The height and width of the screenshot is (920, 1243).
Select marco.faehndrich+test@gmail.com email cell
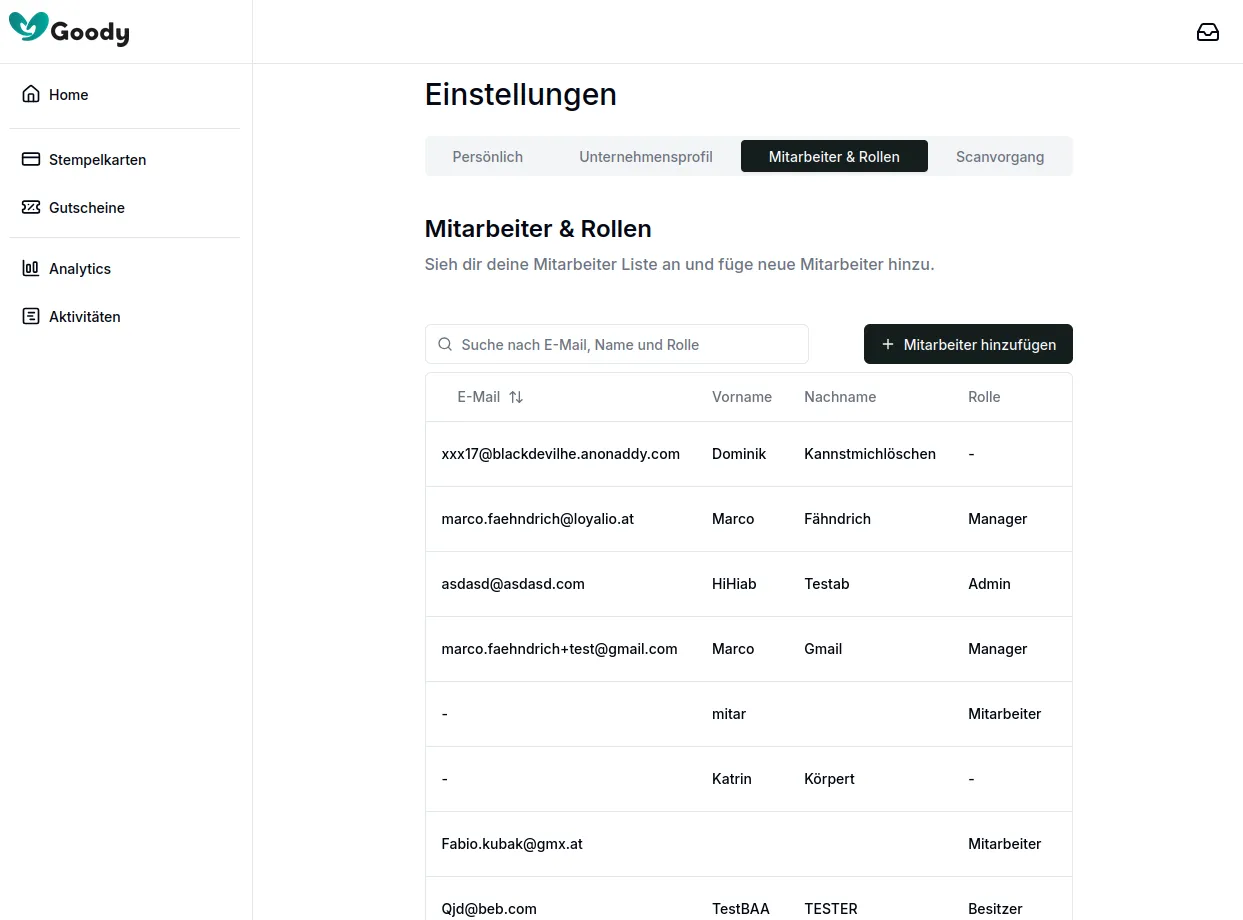coord(559,649)
